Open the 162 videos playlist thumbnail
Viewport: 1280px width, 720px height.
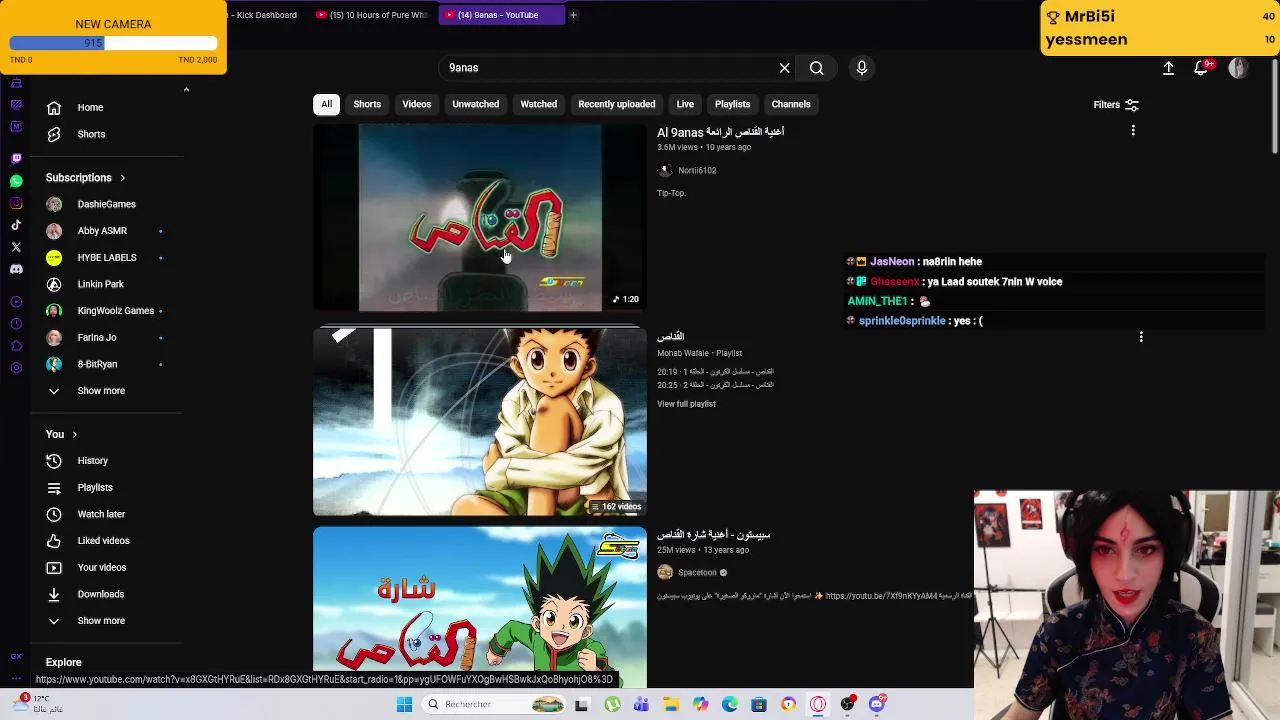(x=480, y=422)
